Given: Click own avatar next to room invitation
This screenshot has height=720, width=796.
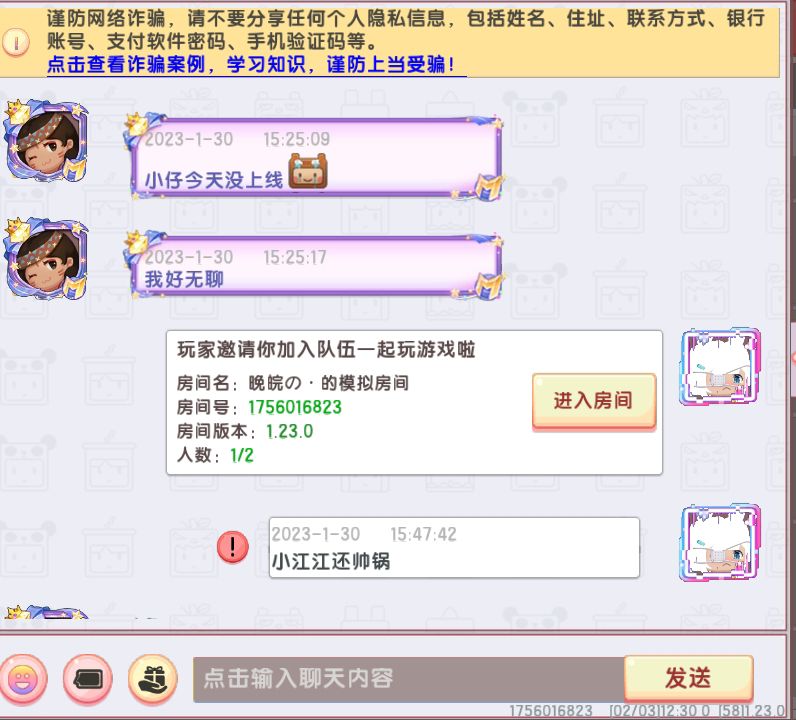Looking at the screenshot, I should [720, 367].
